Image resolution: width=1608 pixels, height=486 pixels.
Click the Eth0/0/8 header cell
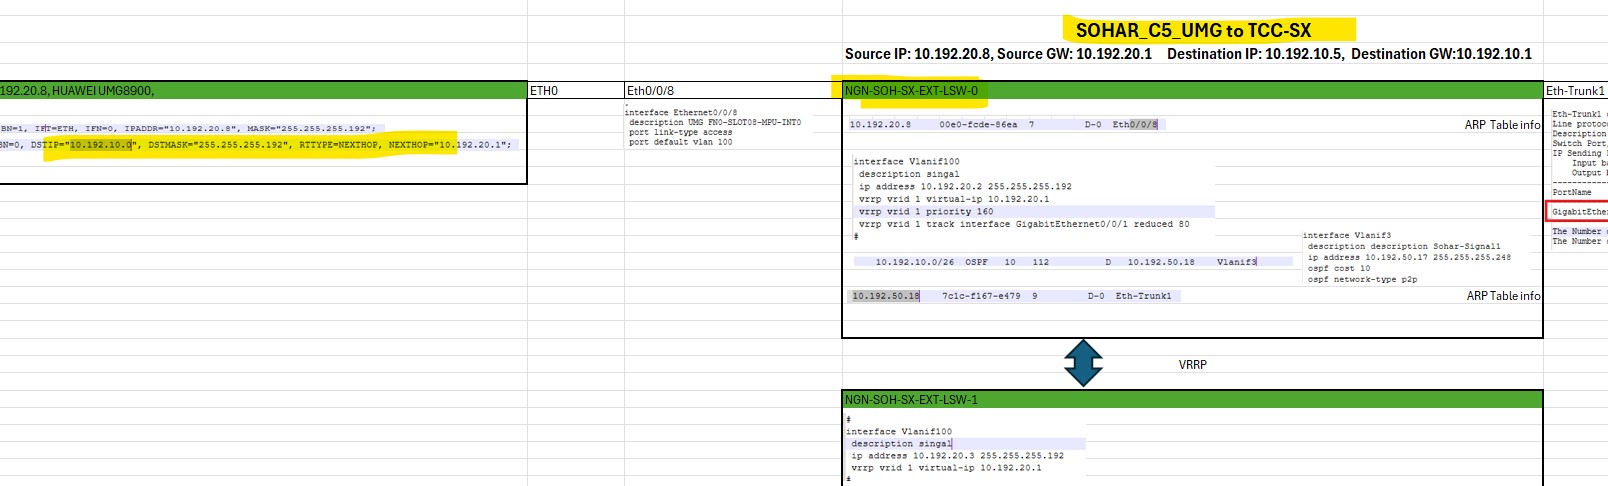pos(732,91)
